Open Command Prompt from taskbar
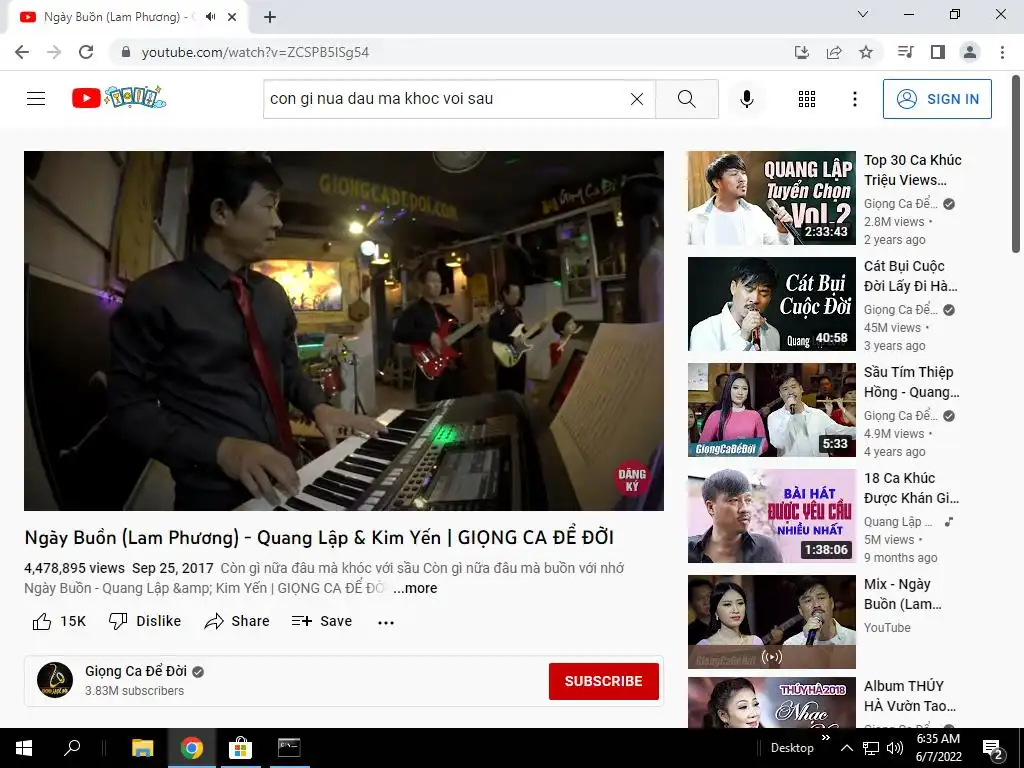 (x=289, y=748)
